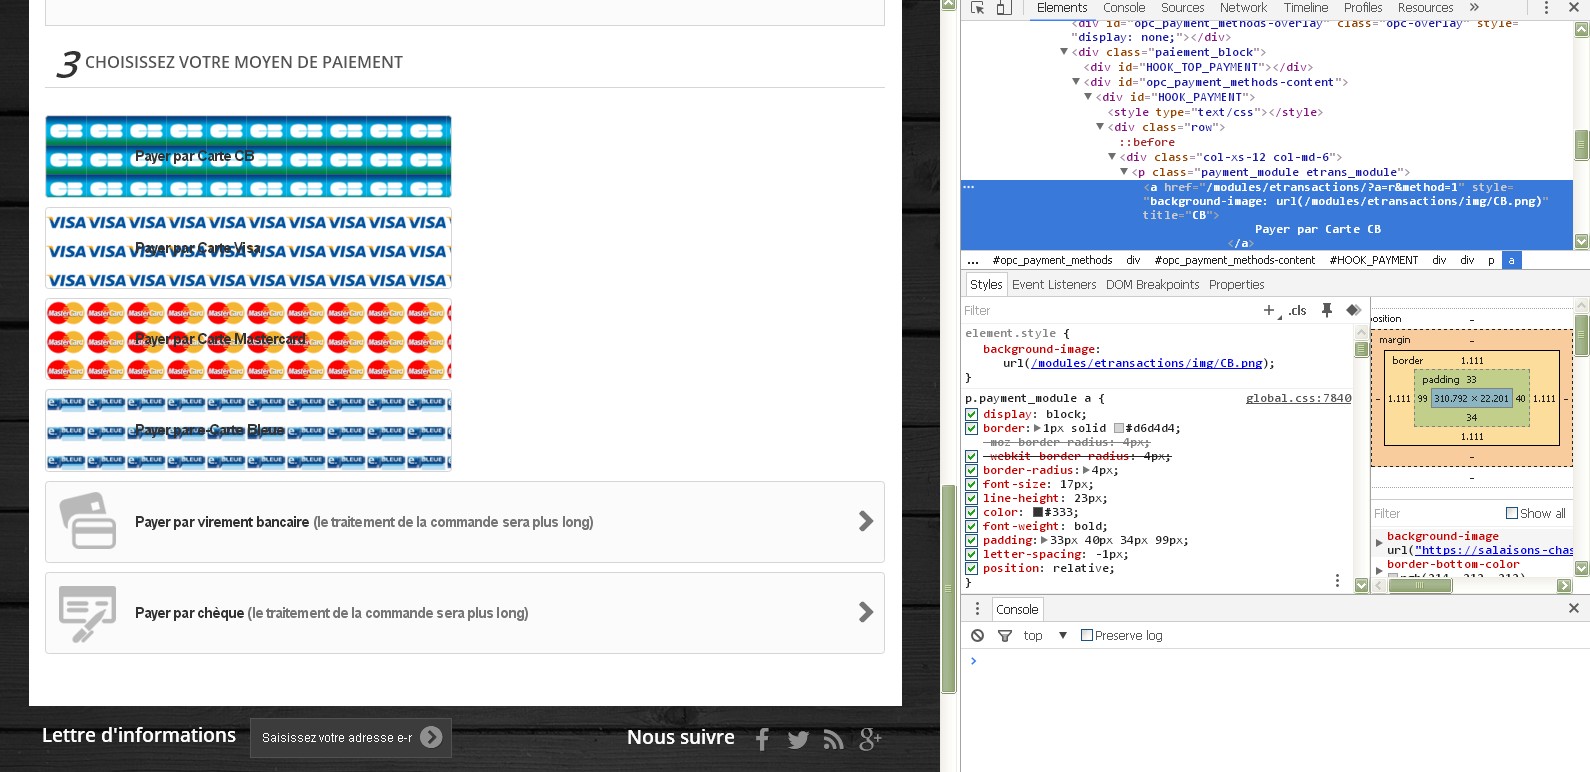1590x772 pixels.
Task: Toggle element state with the pin icon
Action: tap(1327, 311)
